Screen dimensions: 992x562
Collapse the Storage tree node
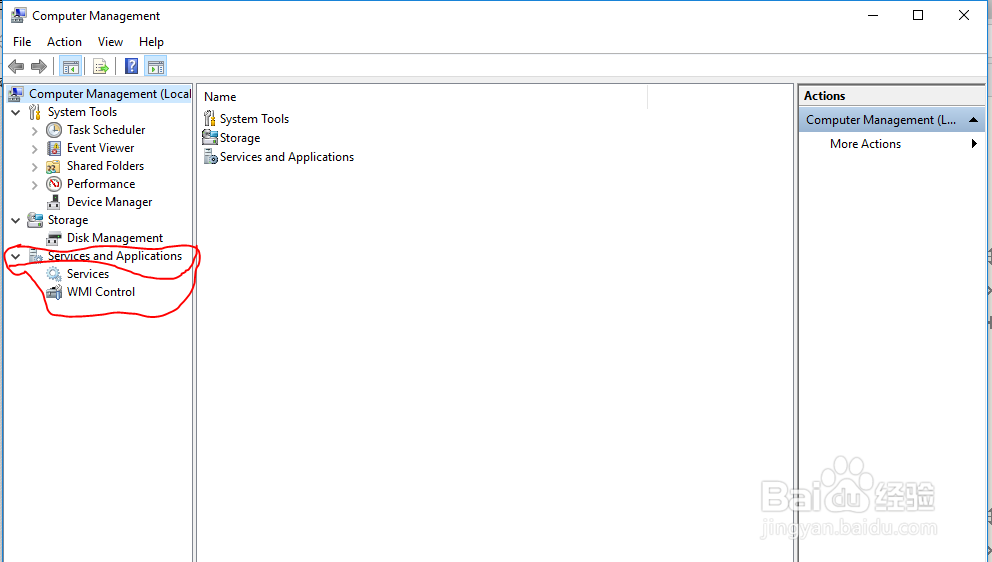(16, 221)
